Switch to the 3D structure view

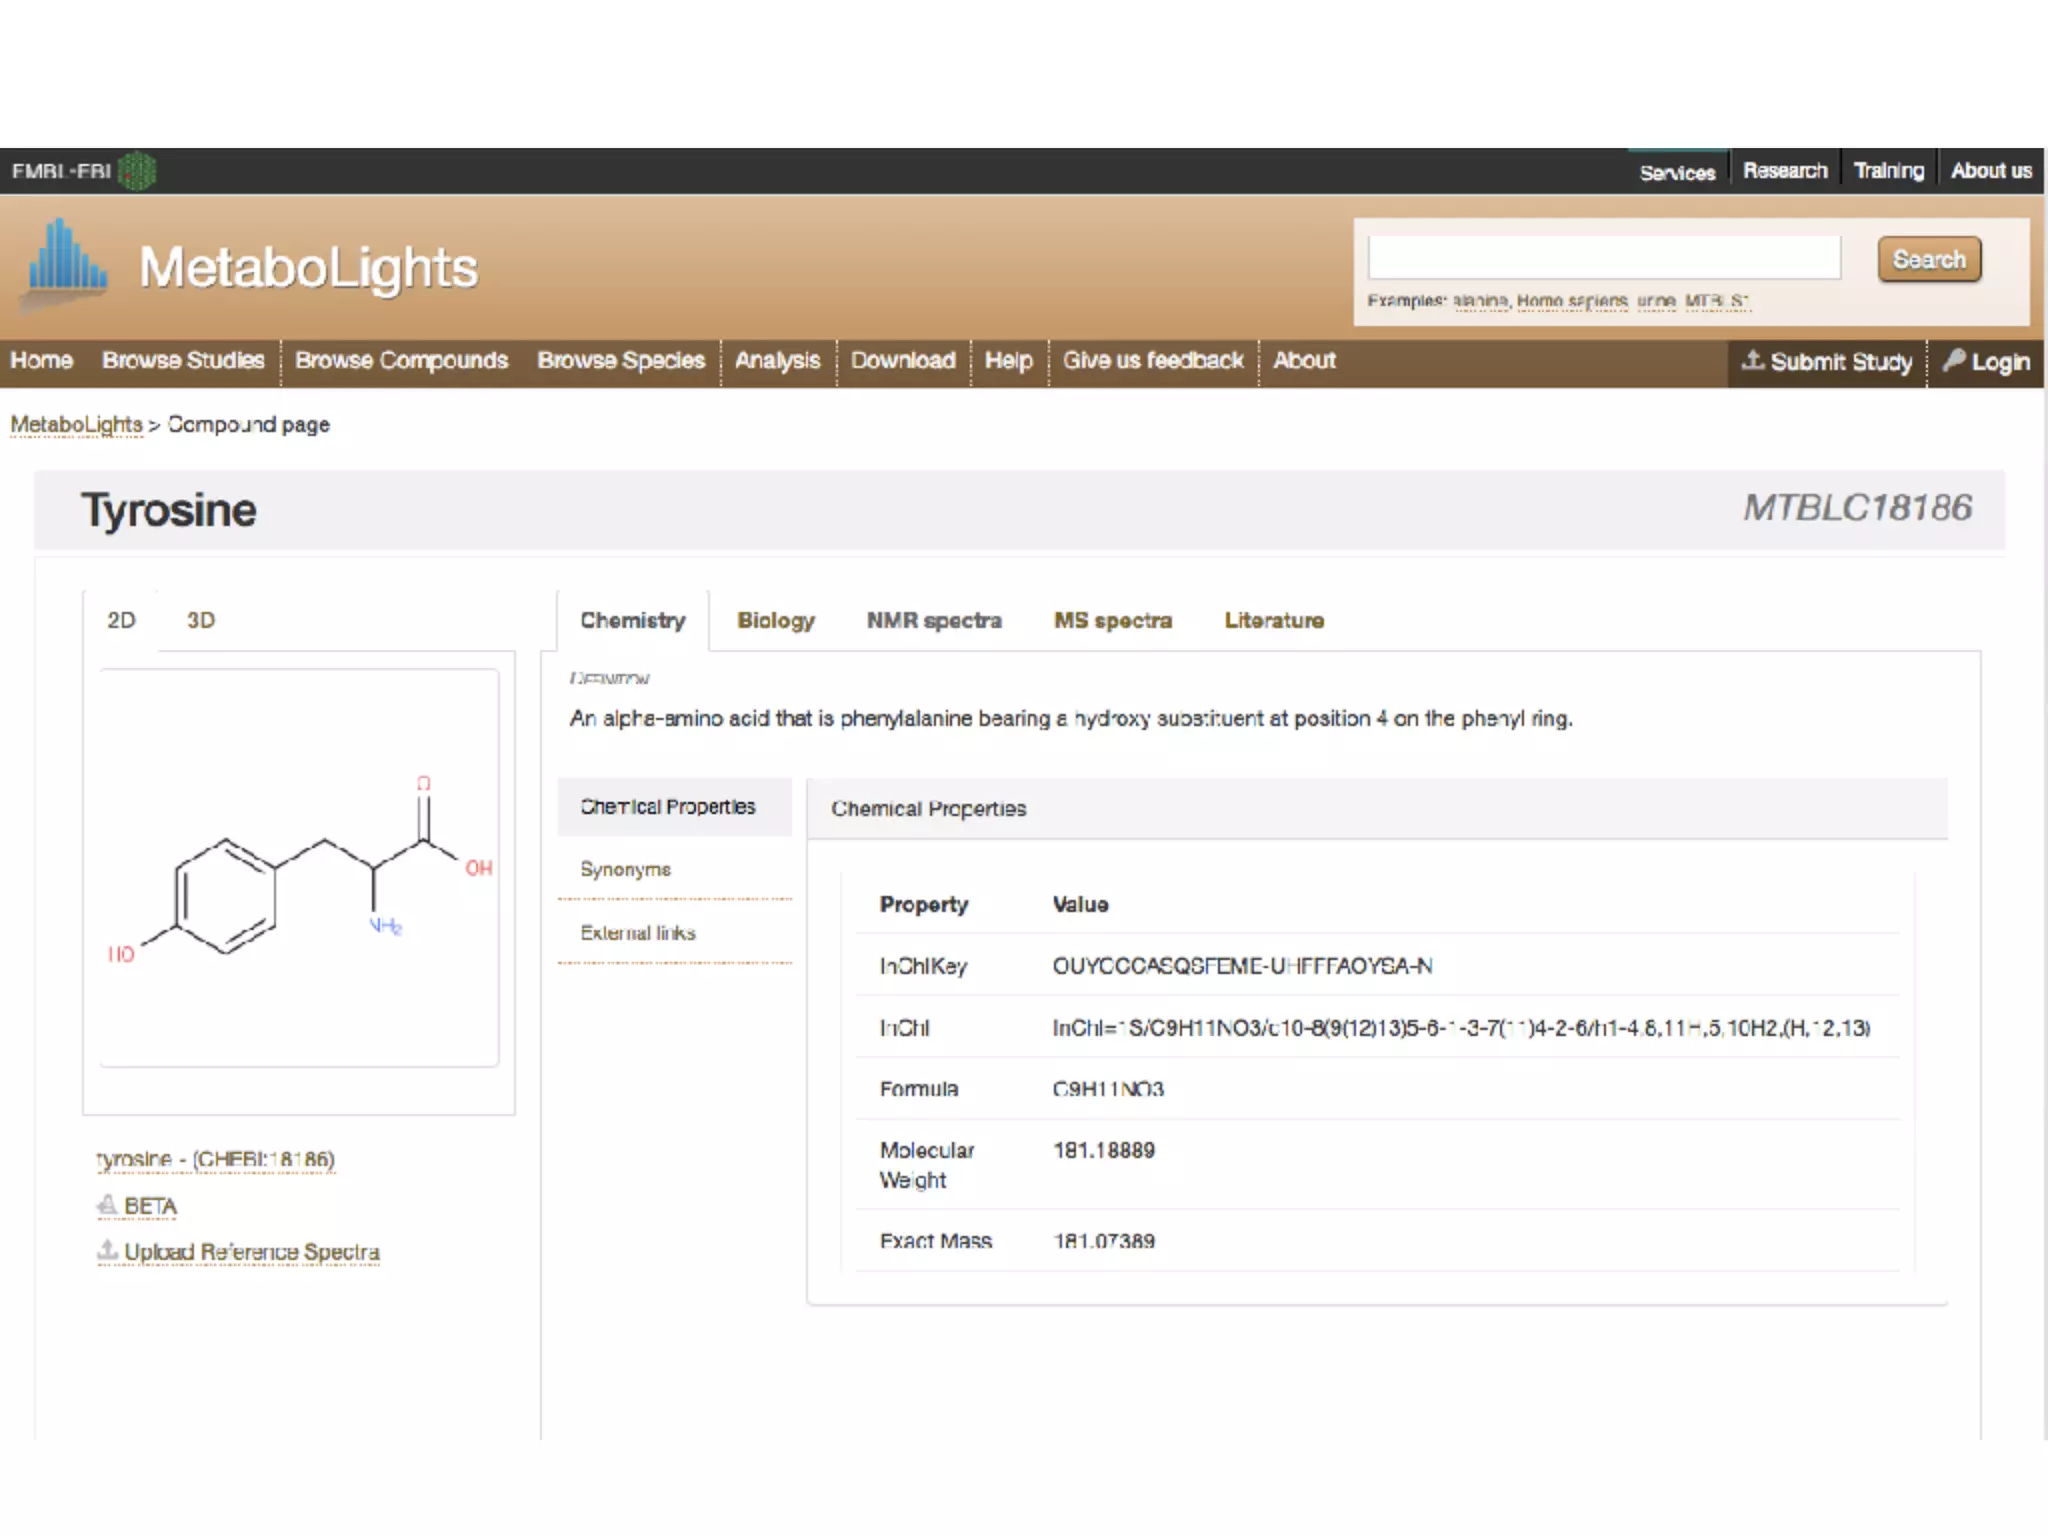pyautogui.click(x=200, y=620)
